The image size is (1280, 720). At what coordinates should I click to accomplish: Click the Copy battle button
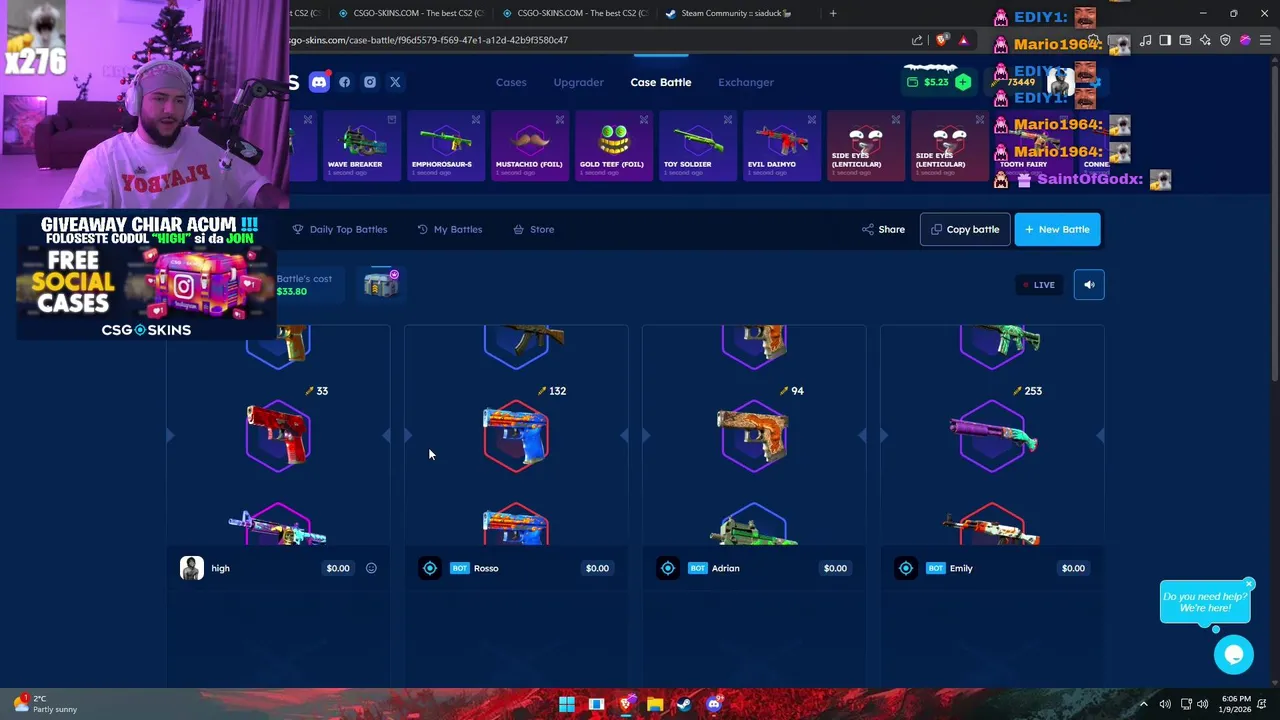click(965, 229)
